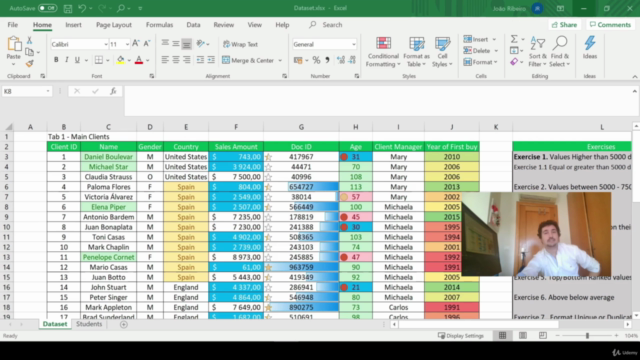Click the Align Left icon
640x360 pixels.
(165, 60)
